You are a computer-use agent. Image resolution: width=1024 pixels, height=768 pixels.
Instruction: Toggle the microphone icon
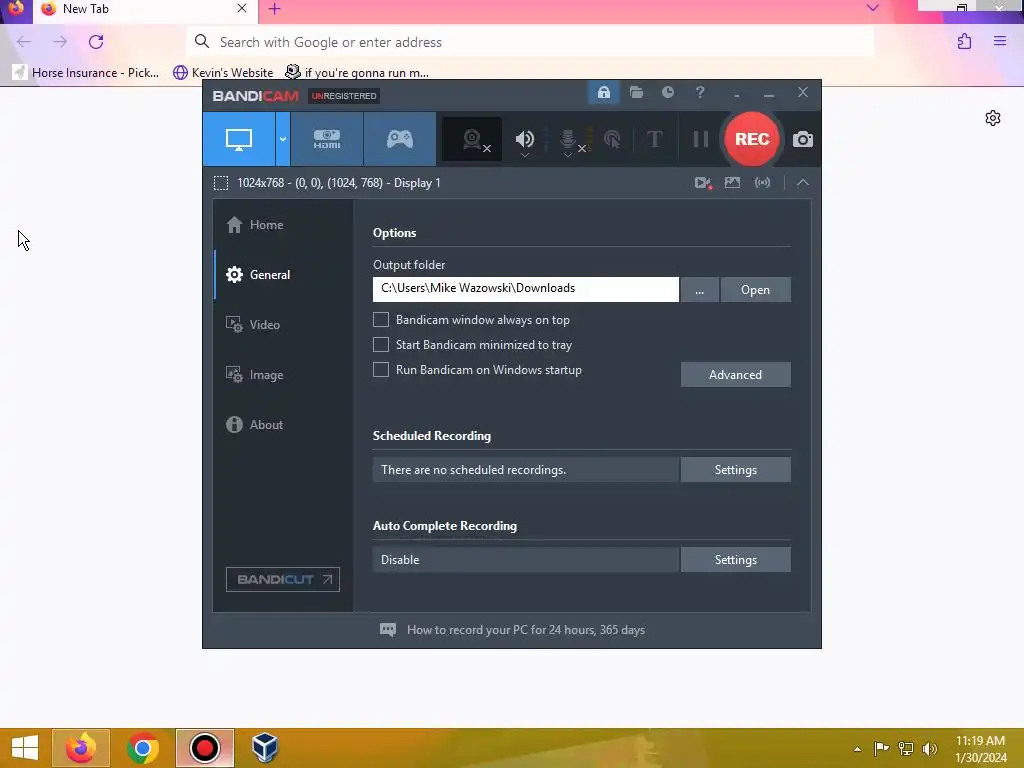coord(568,138)
